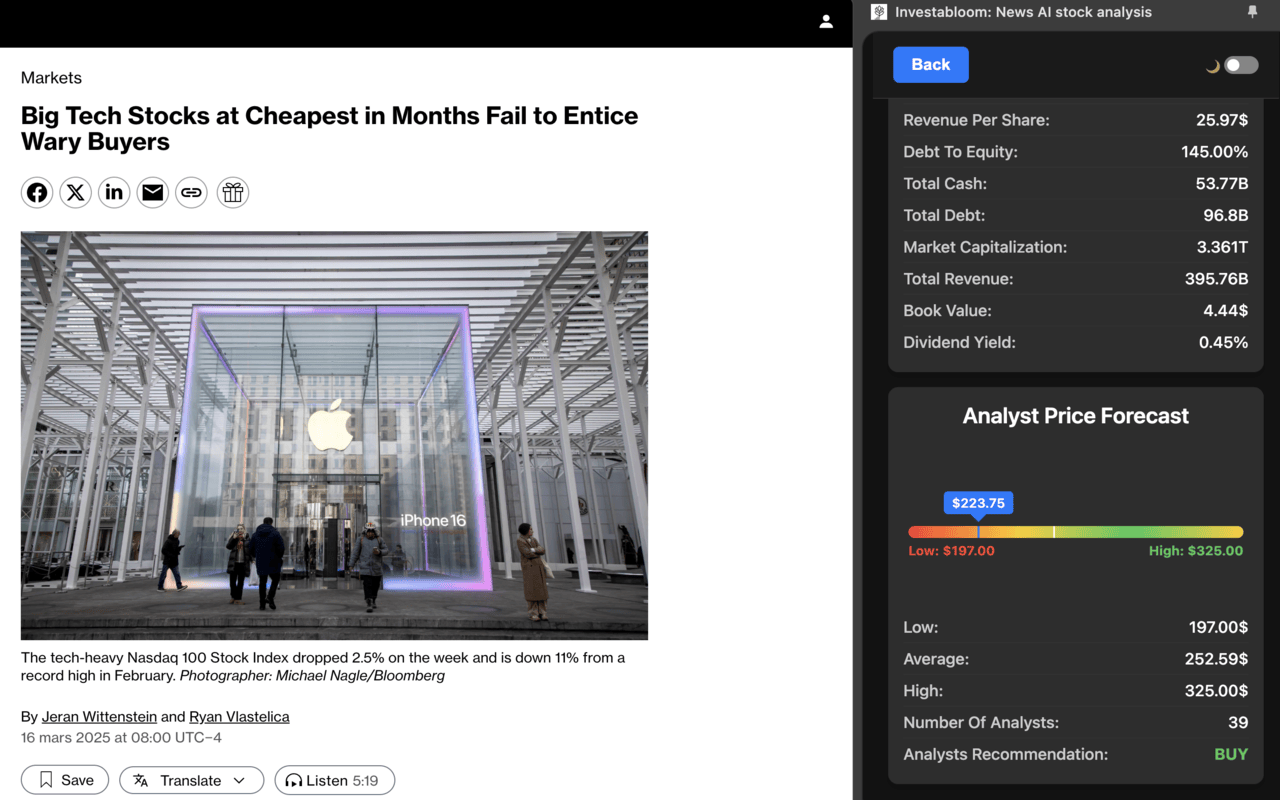The image size is (1280, 800).
Task: Open the user account icon
Action: pyautogui.click(x=826, y=21)
